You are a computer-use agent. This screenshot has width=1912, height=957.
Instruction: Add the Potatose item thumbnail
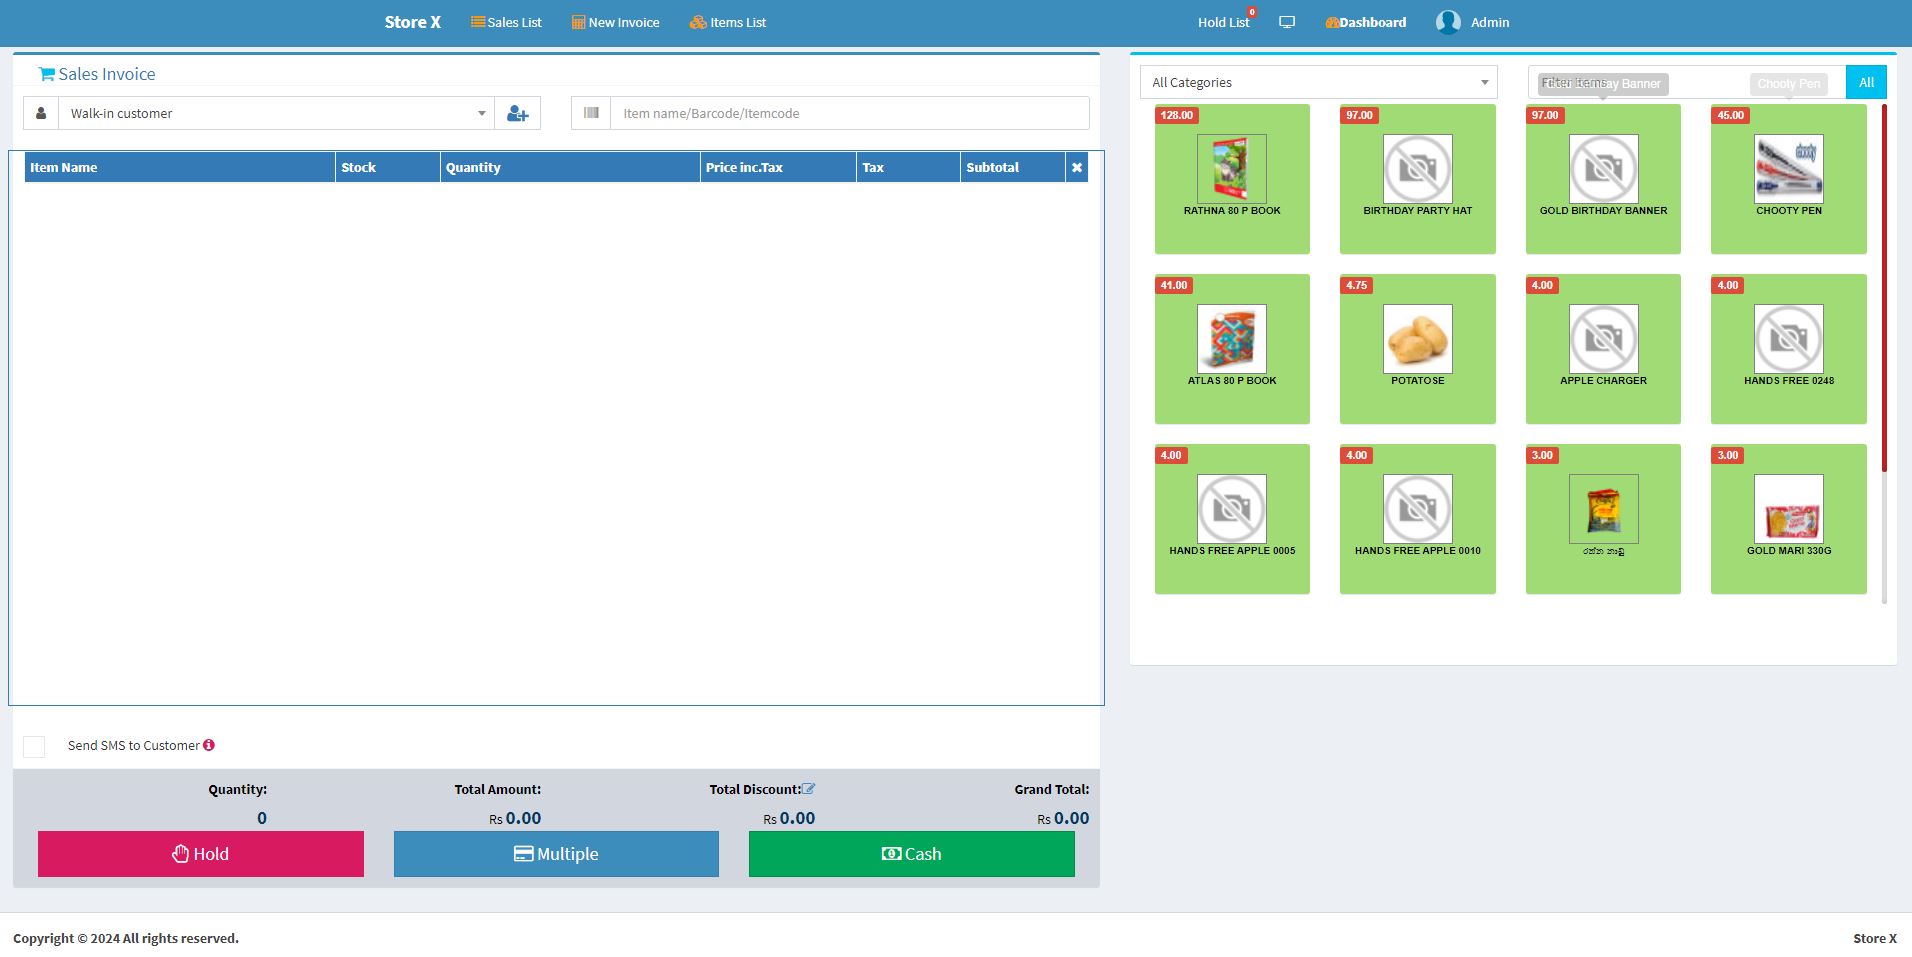coord(1417,340)
